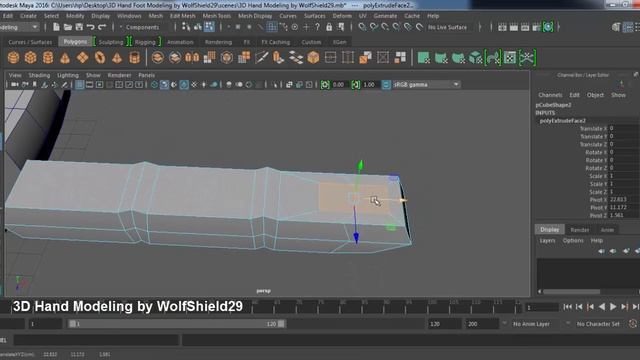
Task: Toggle the viewport gamma icon at 1.00
Action: (x=356, y=84)
